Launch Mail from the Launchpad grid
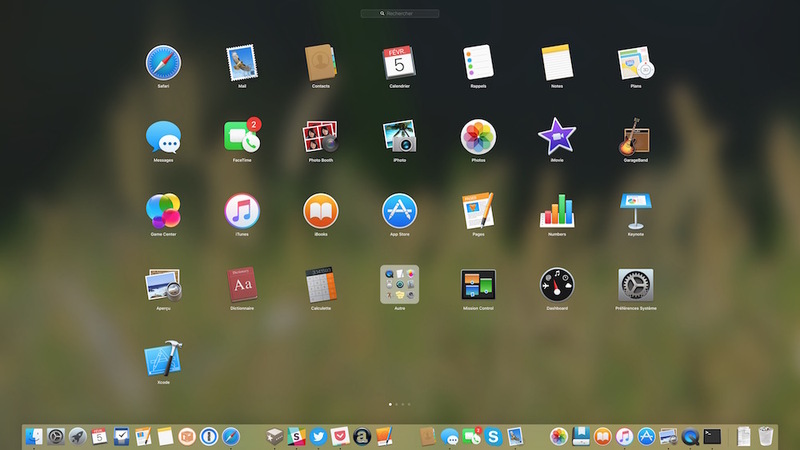 pos(242,63)
